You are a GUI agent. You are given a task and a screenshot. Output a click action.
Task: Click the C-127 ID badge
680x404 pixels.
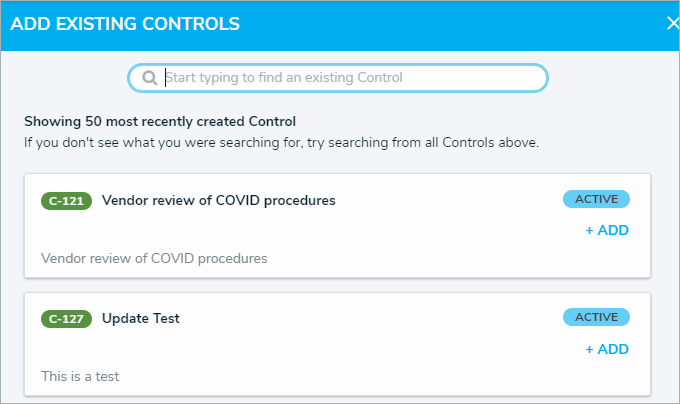pyautogui.click(x=66, y=319)
